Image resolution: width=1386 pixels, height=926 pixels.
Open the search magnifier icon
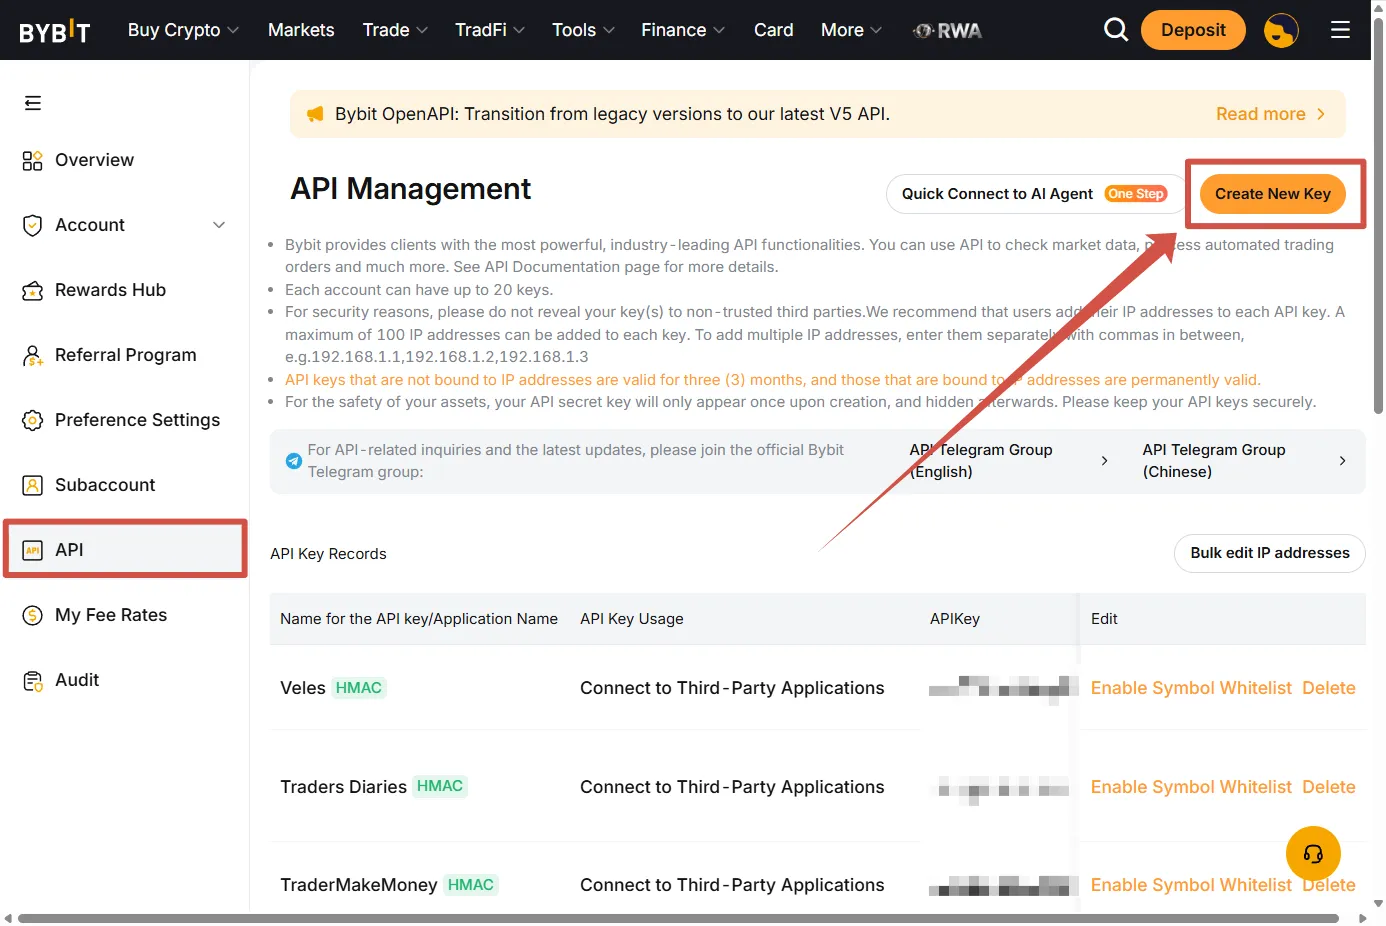tap(1116, 30)
